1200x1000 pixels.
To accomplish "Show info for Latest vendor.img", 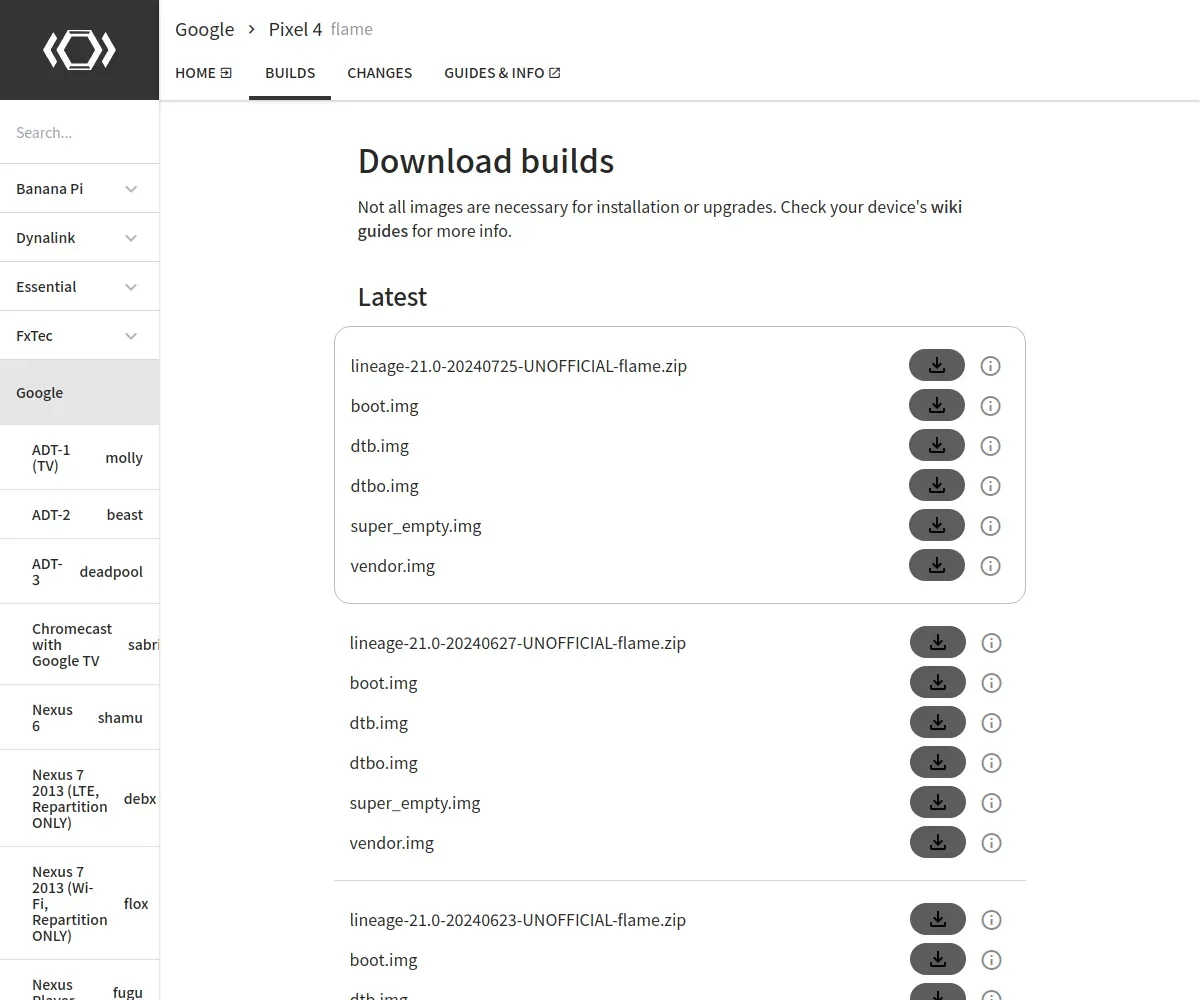I will coord(990,566).
